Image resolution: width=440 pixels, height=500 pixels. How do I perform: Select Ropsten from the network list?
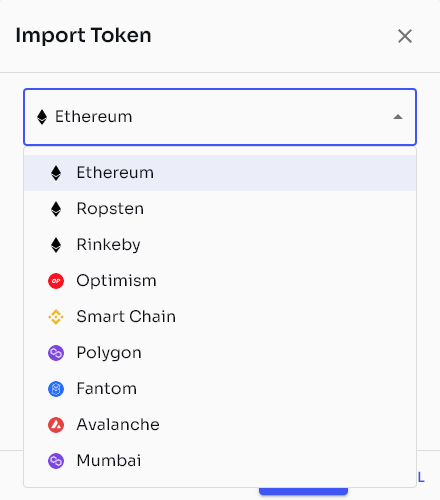pyautogui.click(x=220, y=209)
